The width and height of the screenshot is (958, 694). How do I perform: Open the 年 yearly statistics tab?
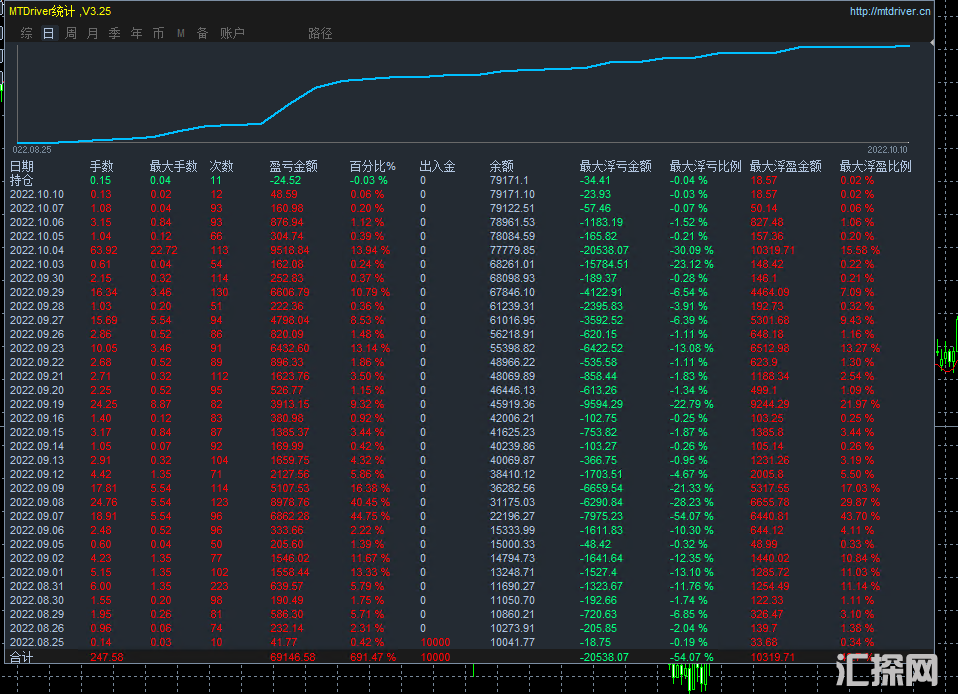click(136, 33)
